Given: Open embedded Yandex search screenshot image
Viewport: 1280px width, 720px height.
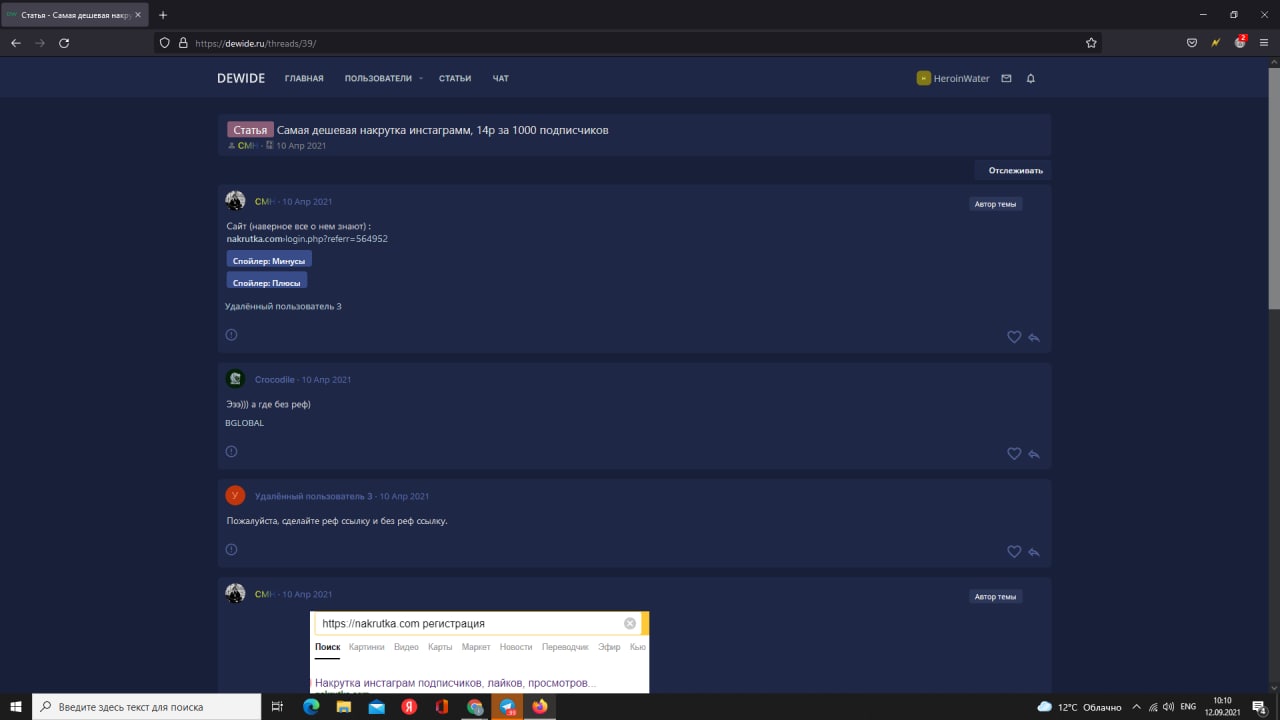Looking at the screenshot, I should point(480,652).
